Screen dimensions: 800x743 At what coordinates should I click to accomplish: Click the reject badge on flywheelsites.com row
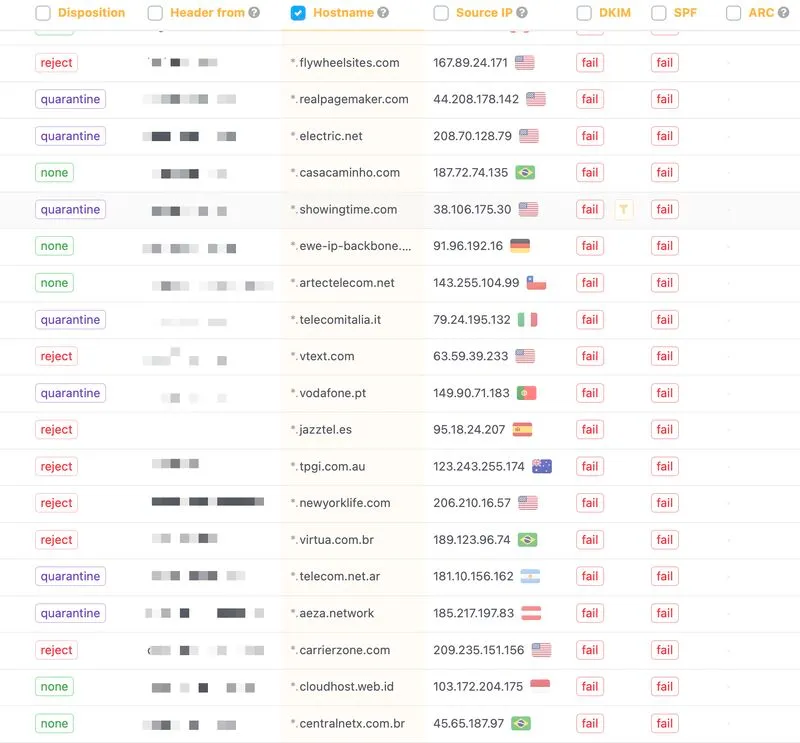56,62
